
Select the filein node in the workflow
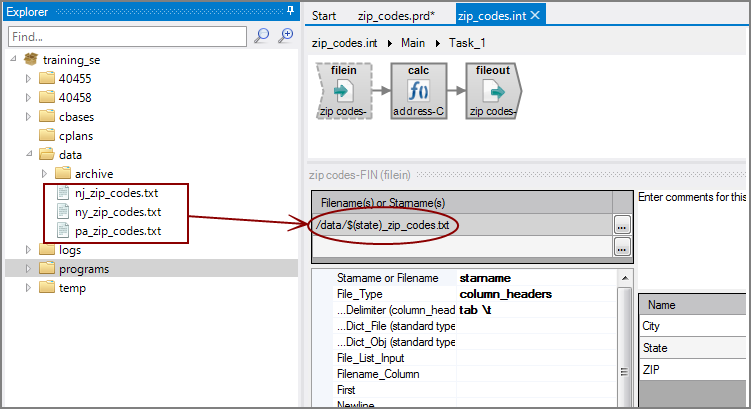click(x=344, y=91)
